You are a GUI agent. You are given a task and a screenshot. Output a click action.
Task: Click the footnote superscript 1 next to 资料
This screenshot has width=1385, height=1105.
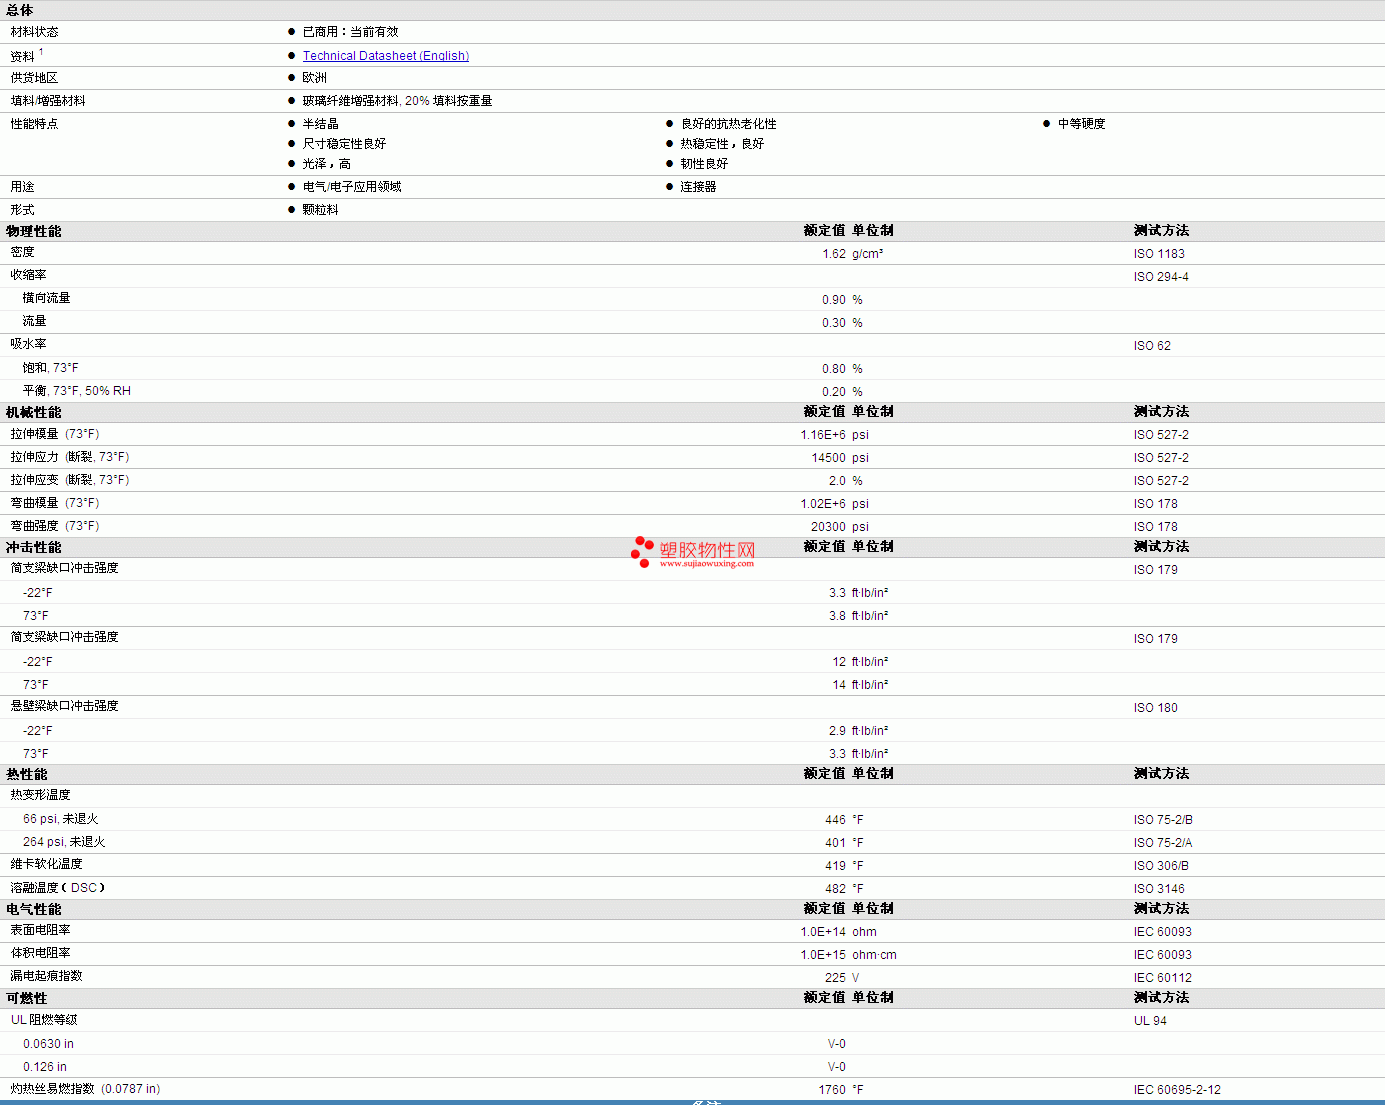[x=41, y=52]
